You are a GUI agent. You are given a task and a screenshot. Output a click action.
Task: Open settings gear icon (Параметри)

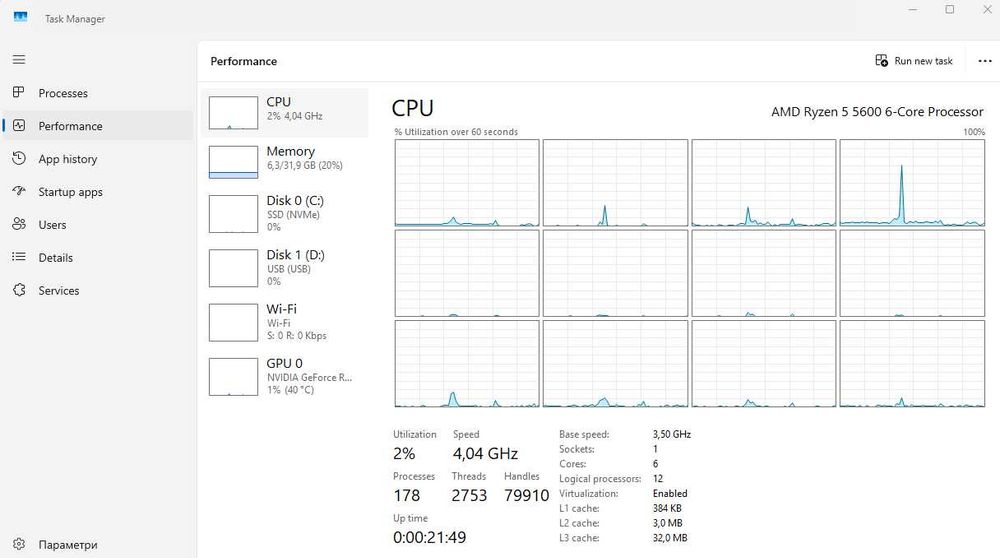pos(19,545)
